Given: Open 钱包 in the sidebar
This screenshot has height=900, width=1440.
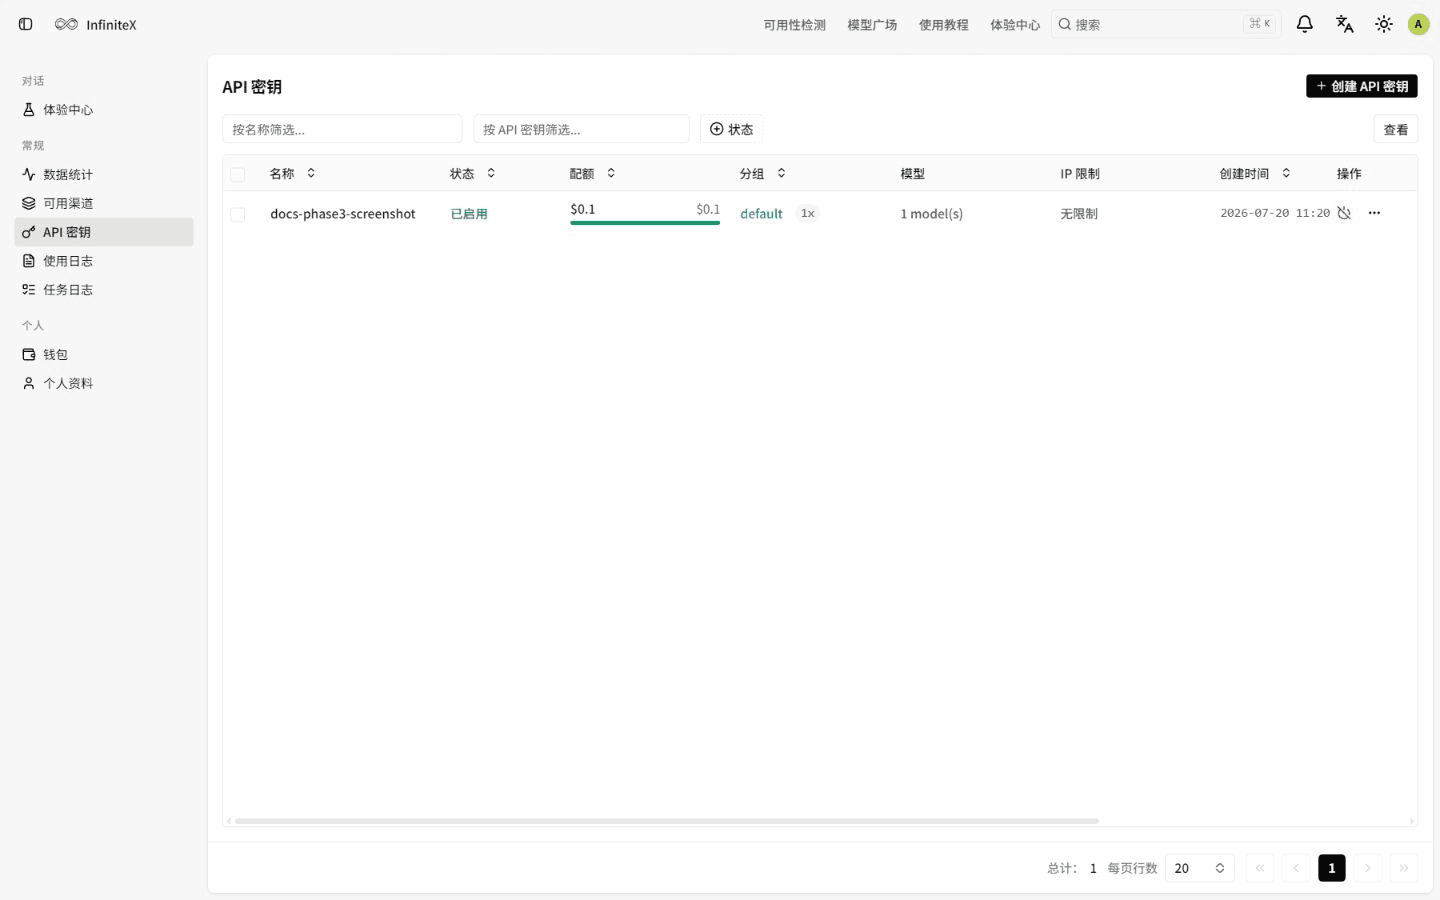Looking at the screenshot, I should (104, 354).
